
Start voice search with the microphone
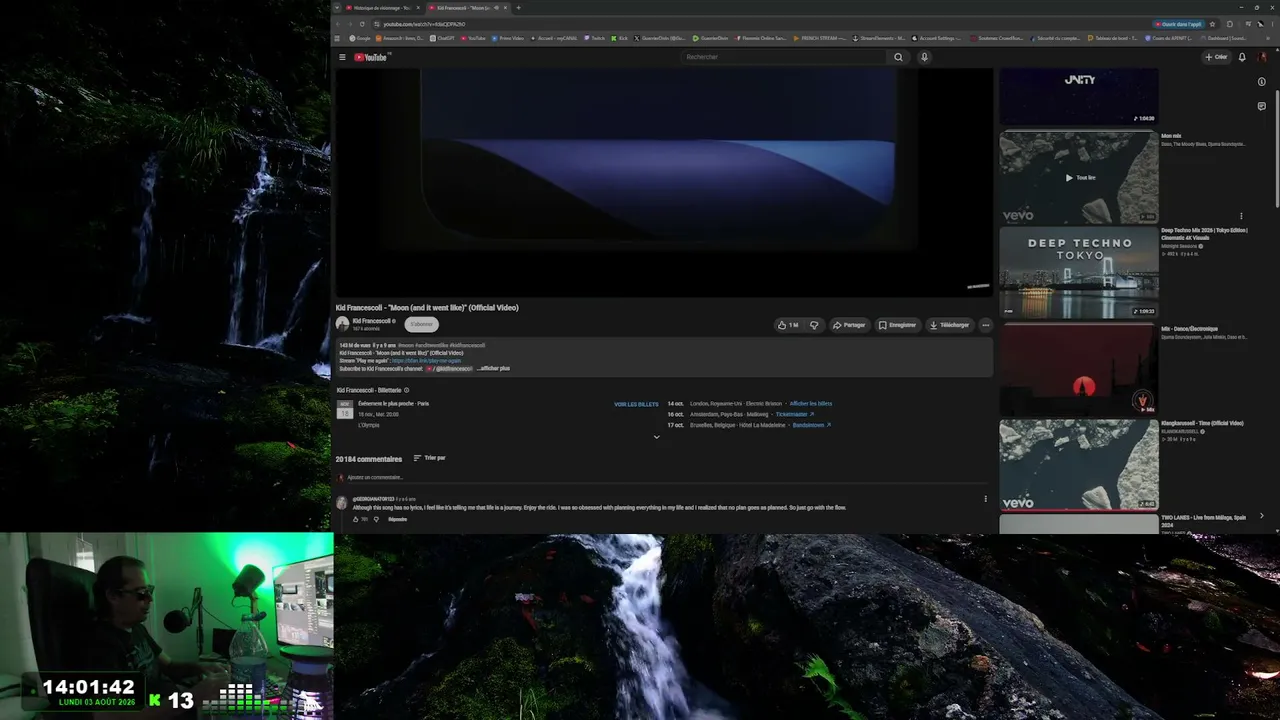(x=924, y=57)
